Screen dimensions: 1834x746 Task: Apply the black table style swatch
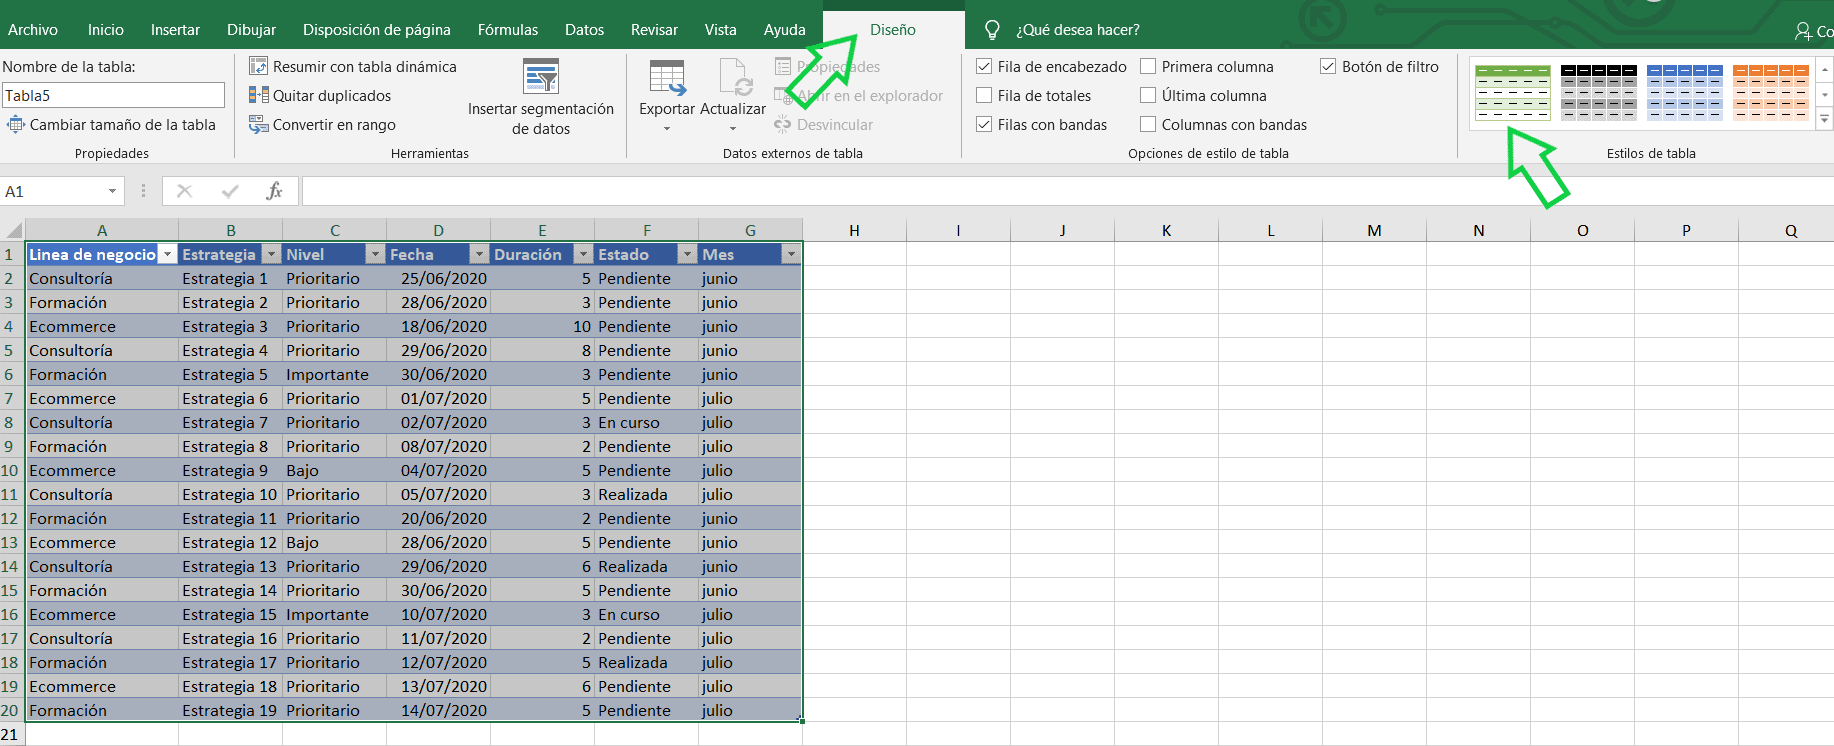tap(1598, 92)
